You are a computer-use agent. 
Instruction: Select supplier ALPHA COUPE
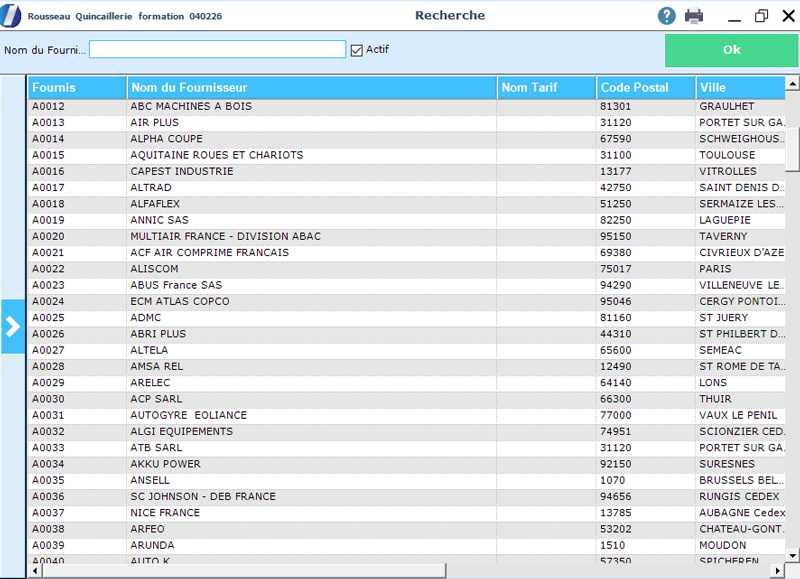point(166,139)
